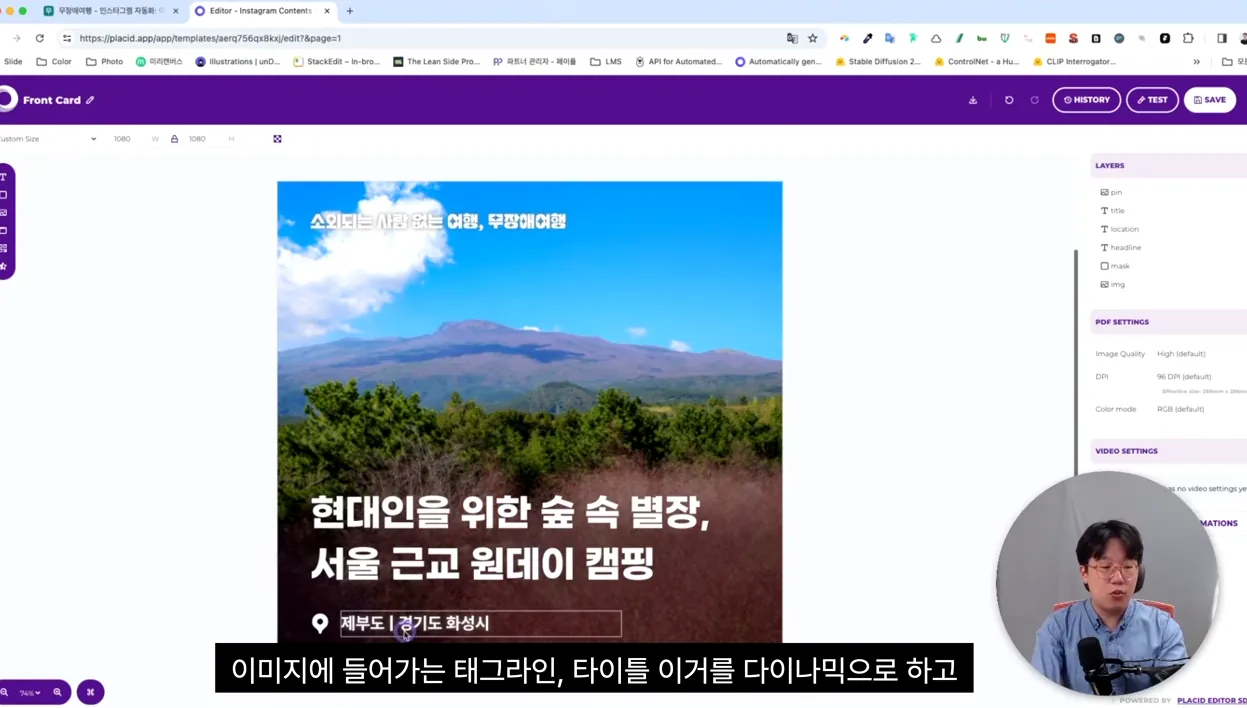Screen dimensions: 1247x708
Task: Open the Custom Size dropdown
Action: 48,139
